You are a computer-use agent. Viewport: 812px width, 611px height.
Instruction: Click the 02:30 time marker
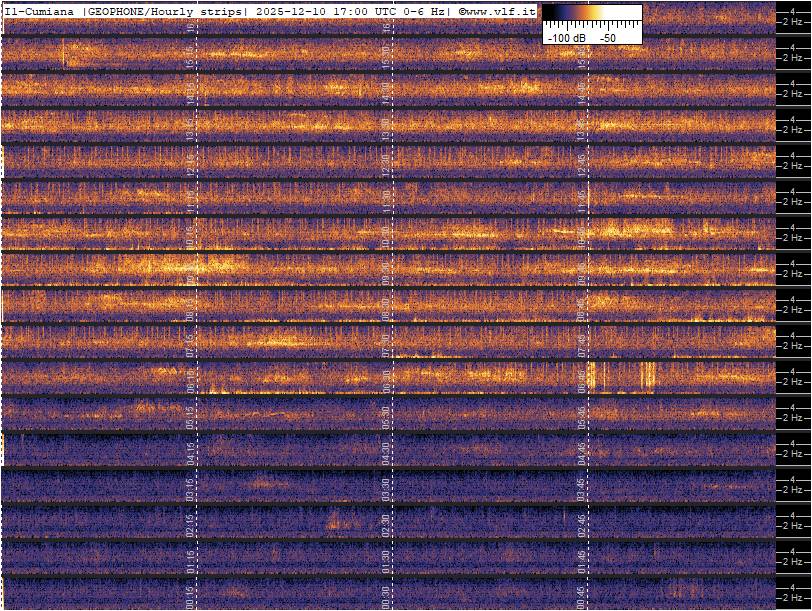tap(387, 523)
